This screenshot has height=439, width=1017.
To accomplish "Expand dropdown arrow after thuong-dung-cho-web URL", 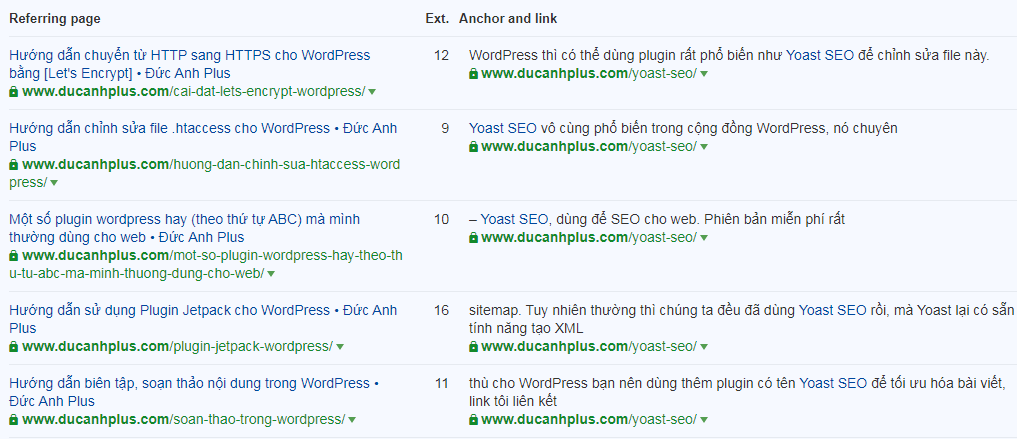I will click(x=271, y=274).
